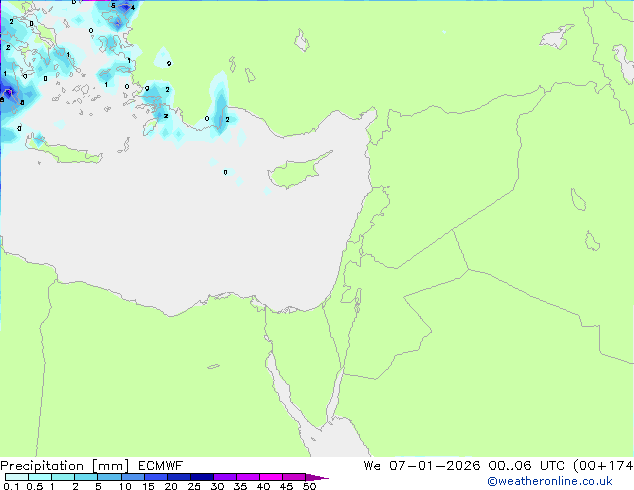Click legend scale label '45'
Image resolution: width=634 pixels, height=490 pixels.
click(x=286, y=486)
